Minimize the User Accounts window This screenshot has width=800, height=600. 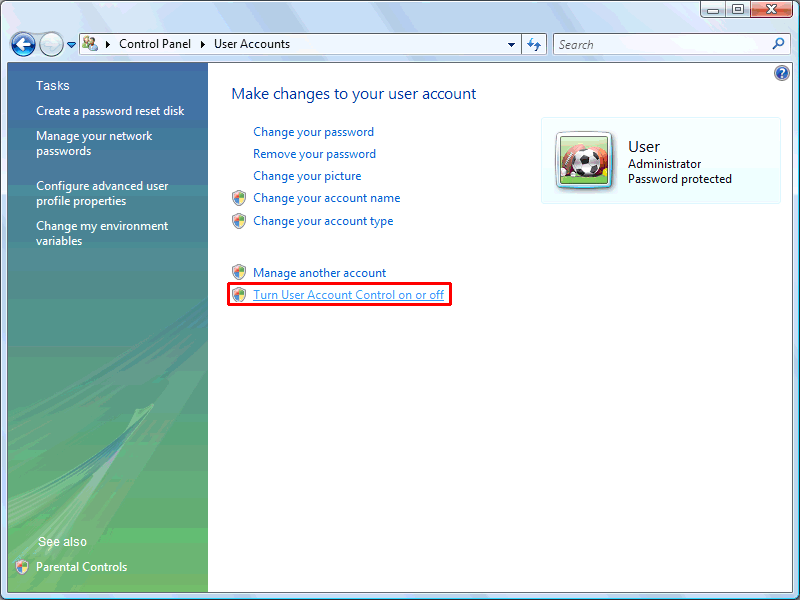click(x=713, y=9)
